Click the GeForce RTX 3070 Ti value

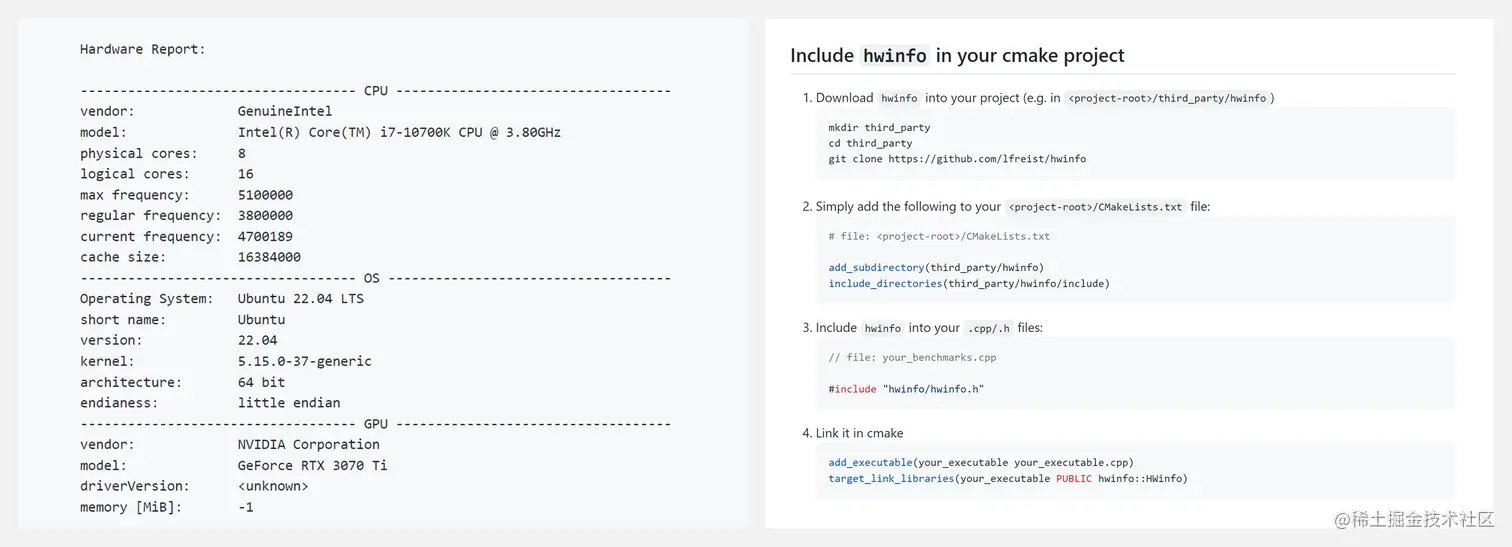(x=312, y=465)
